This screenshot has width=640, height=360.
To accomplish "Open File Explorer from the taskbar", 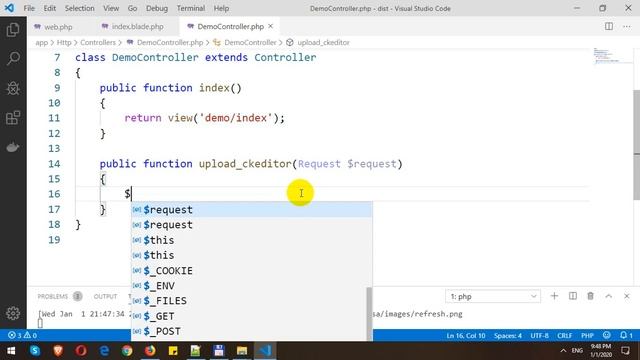I will coord(242,351).
